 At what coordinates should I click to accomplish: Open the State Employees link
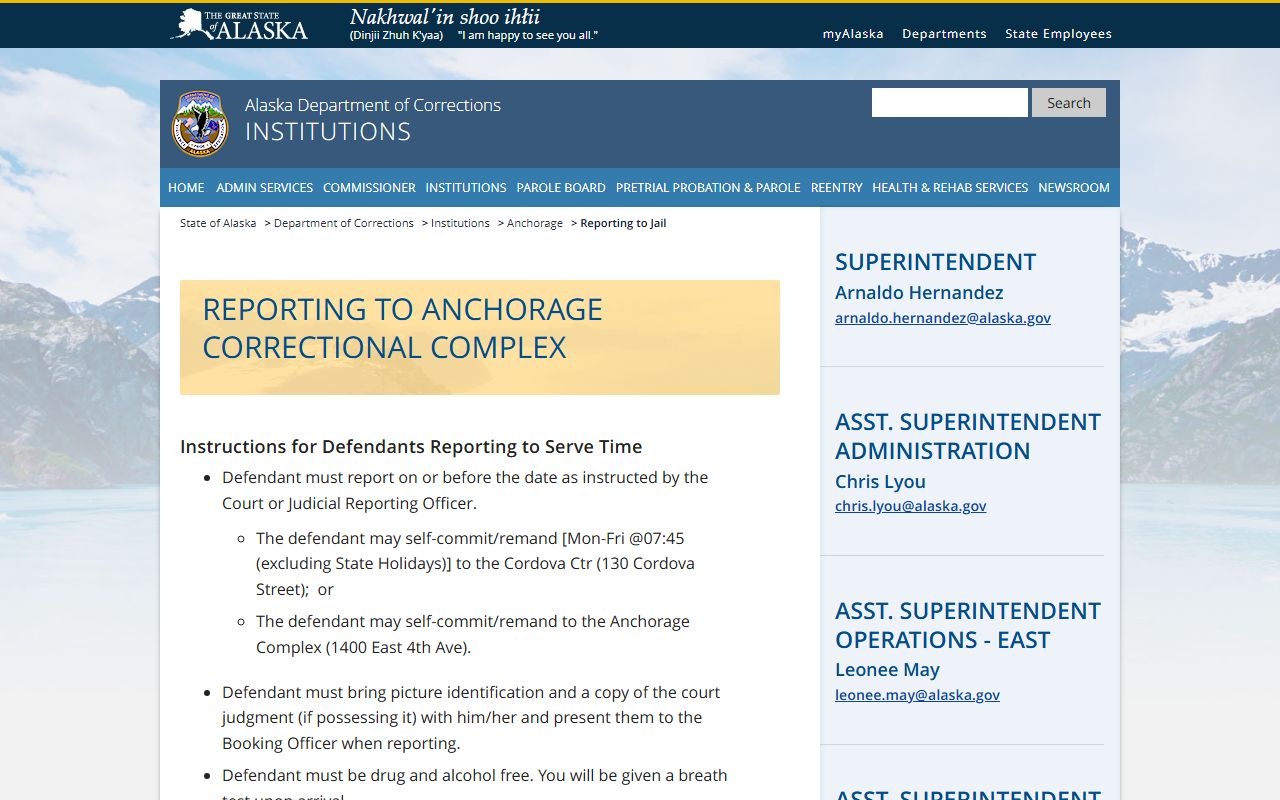coord(1058,34)
